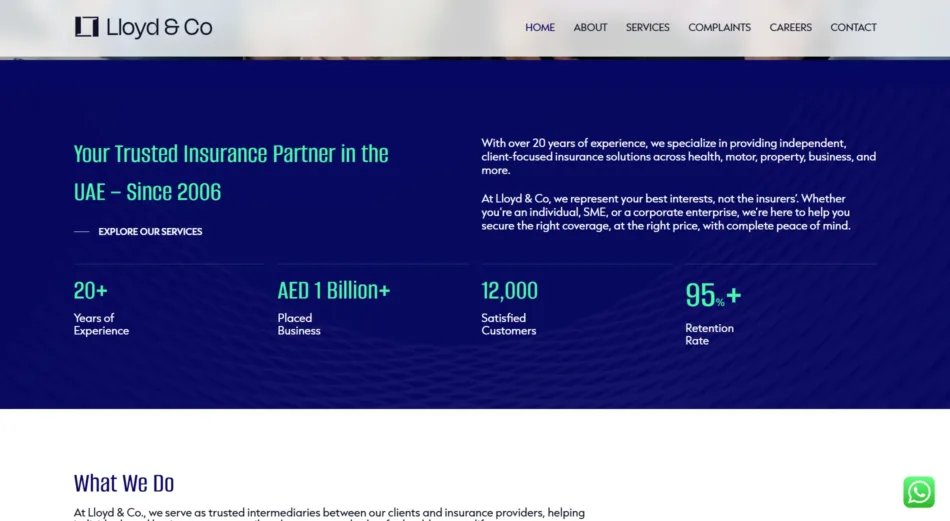This screenshot has width=950, height=521.
Task: Click the What We Do heading
Action: pos(124,484)
